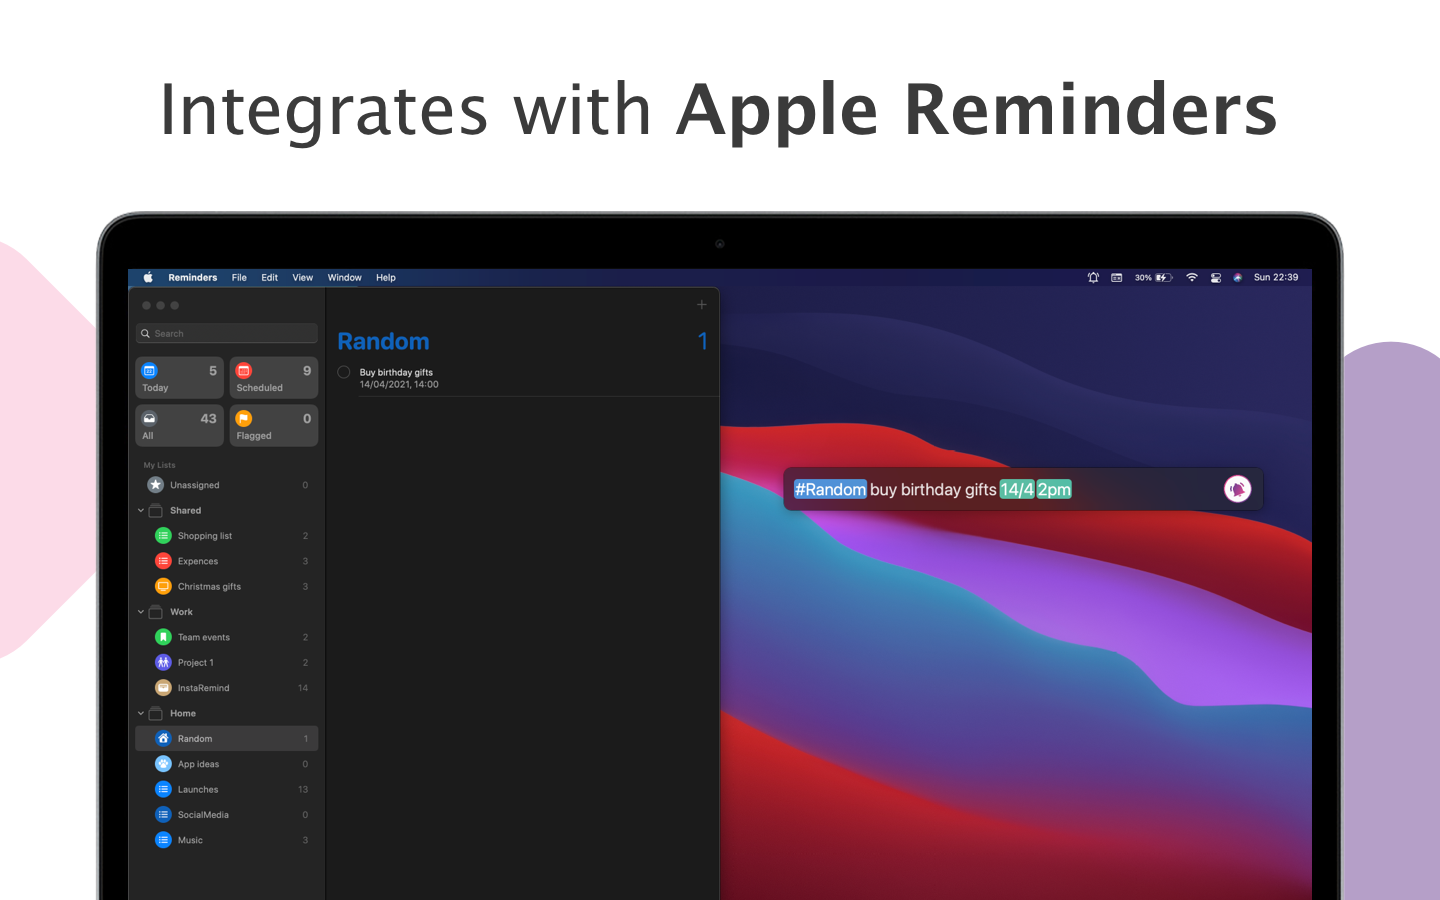The image size is (1440, 900).
Task: Select Random house icon
Action: (x=163, y=738)
